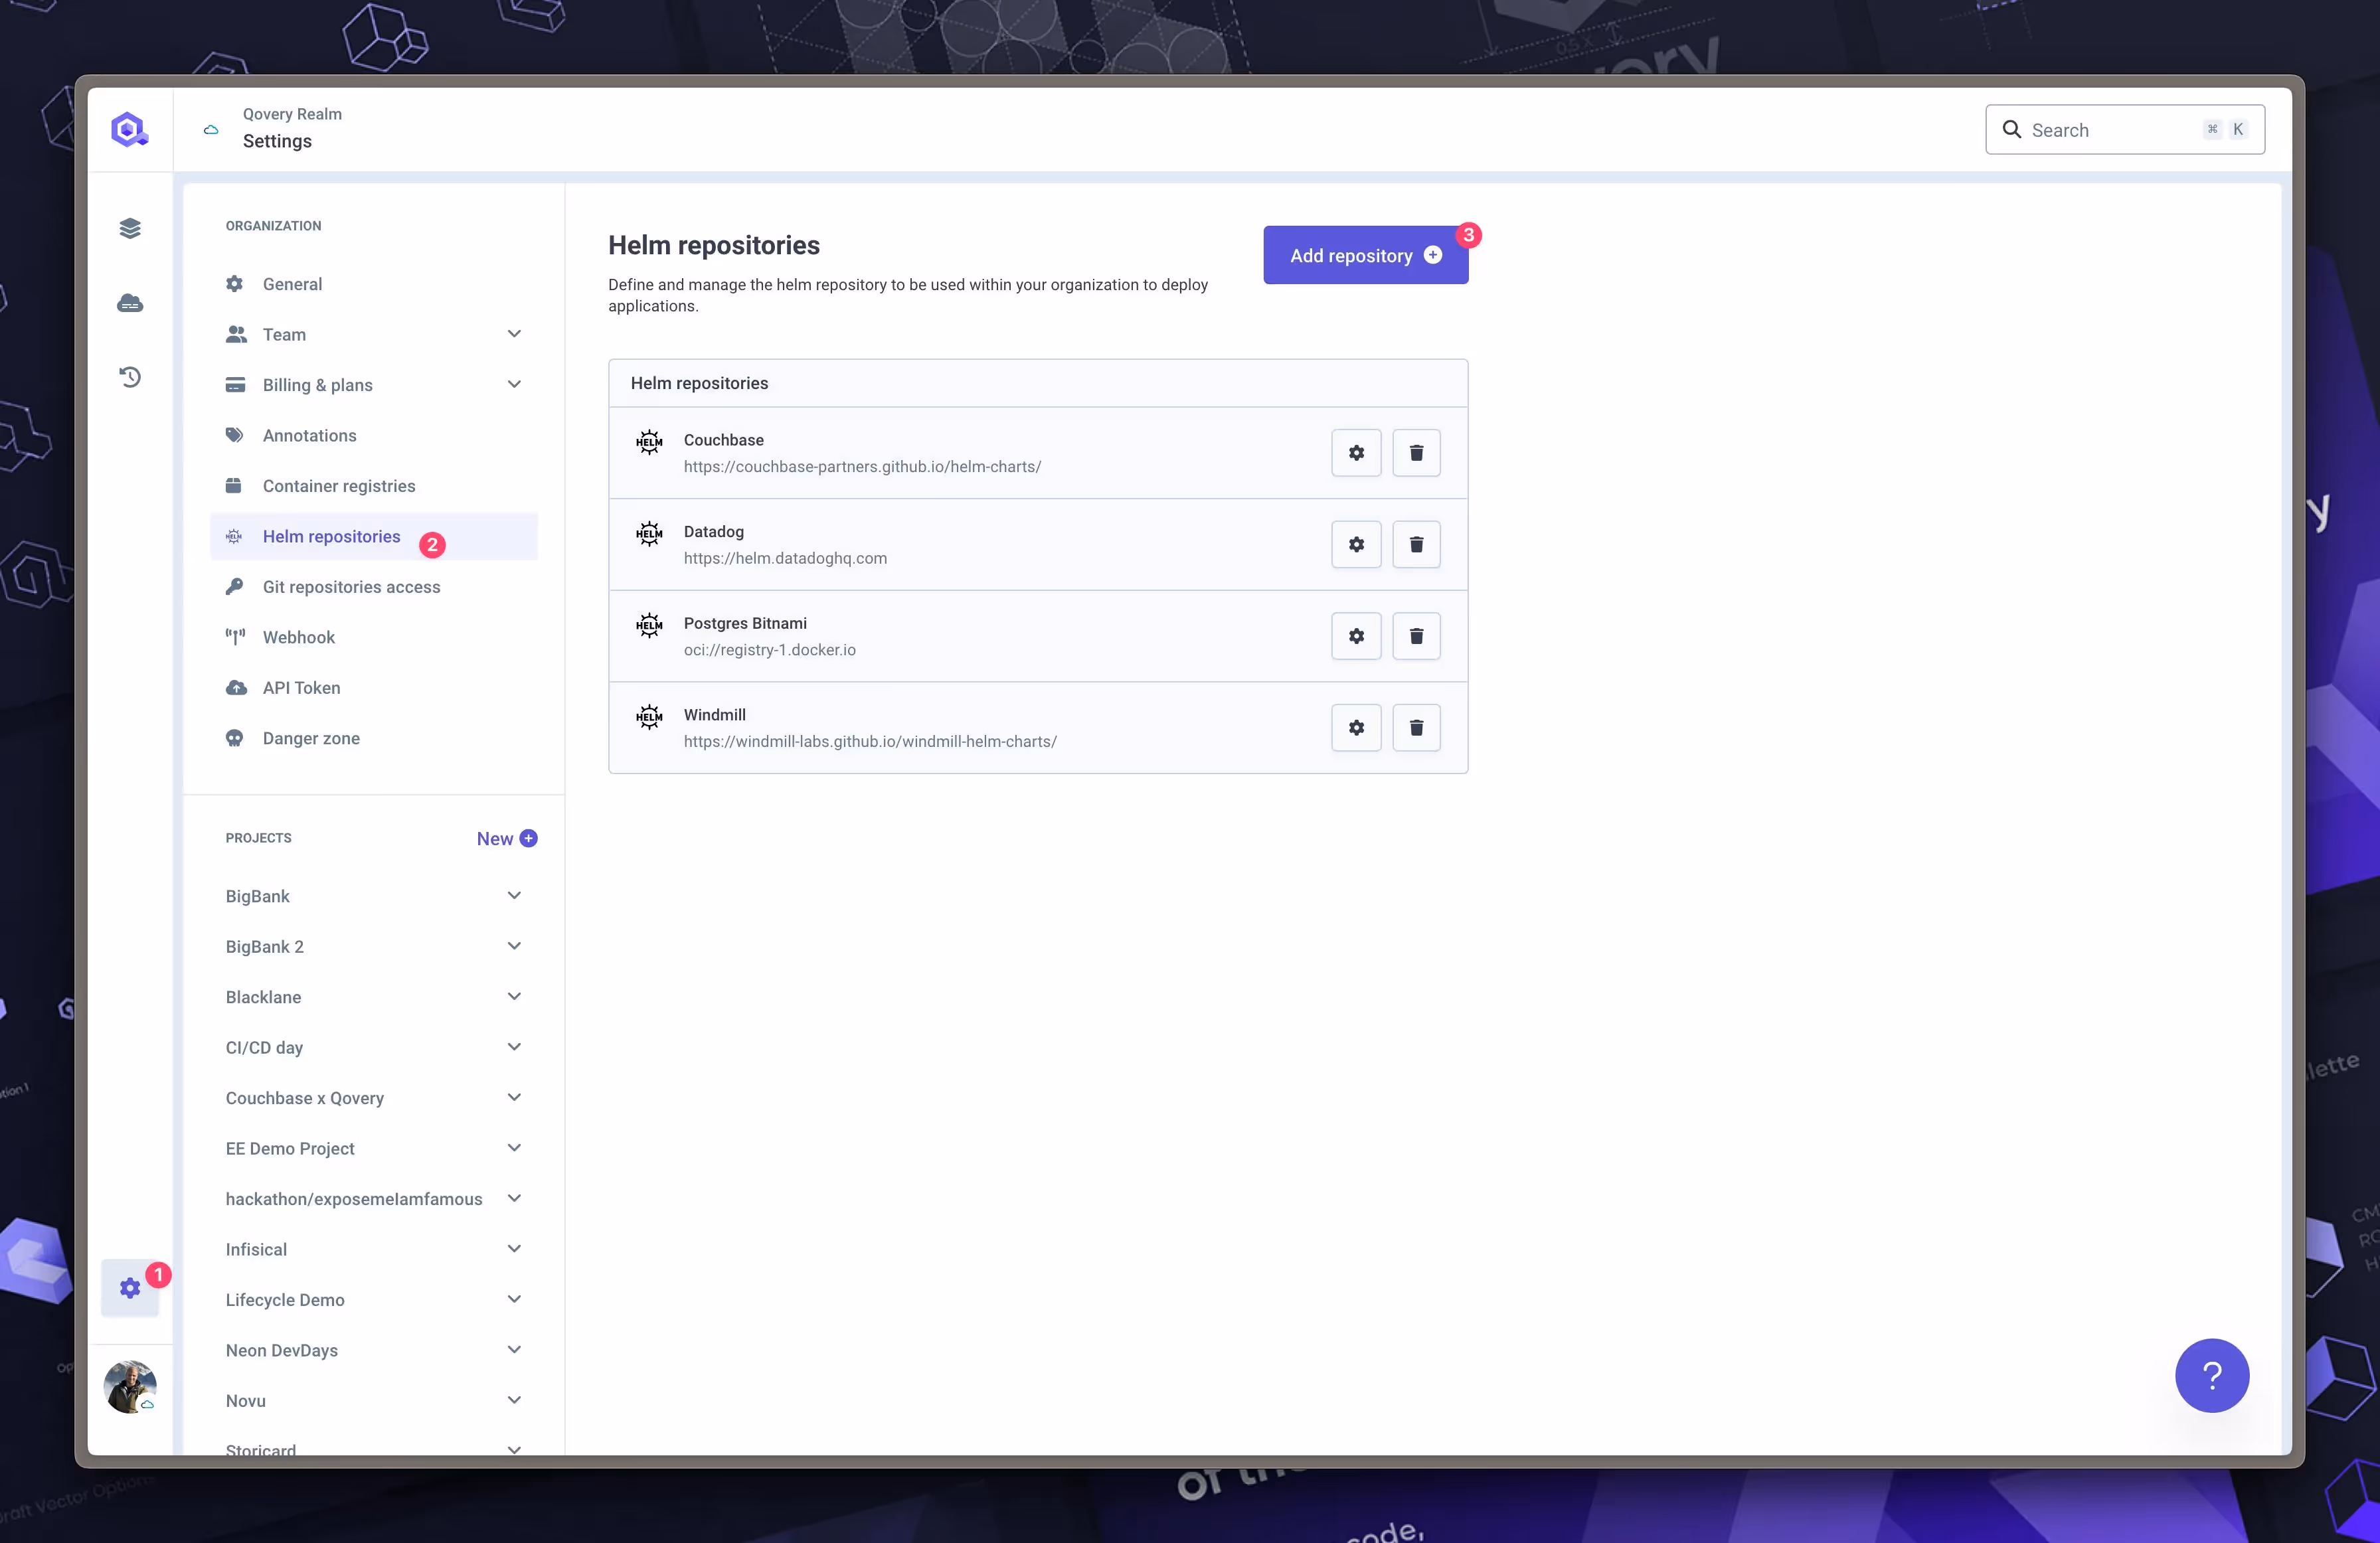The width and height of the screenshot is (2380, 1543).
Task: Expand the Neon DevDays project chevron
Action: (x=514, y=1350)
